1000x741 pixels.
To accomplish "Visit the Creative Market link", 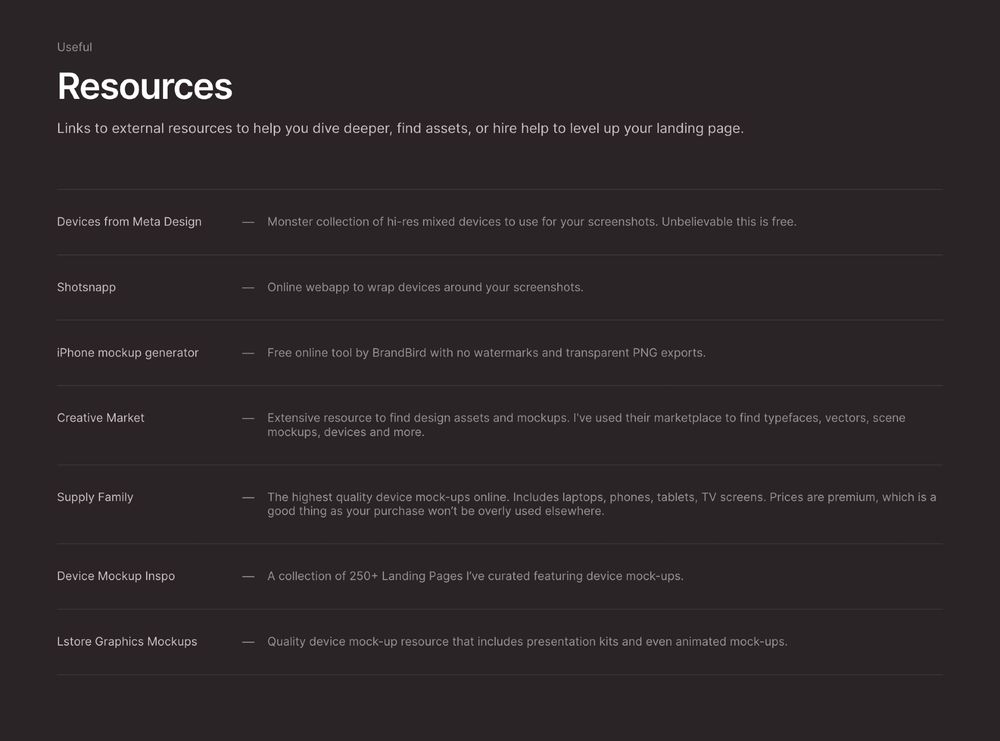I will coord(101,418).
